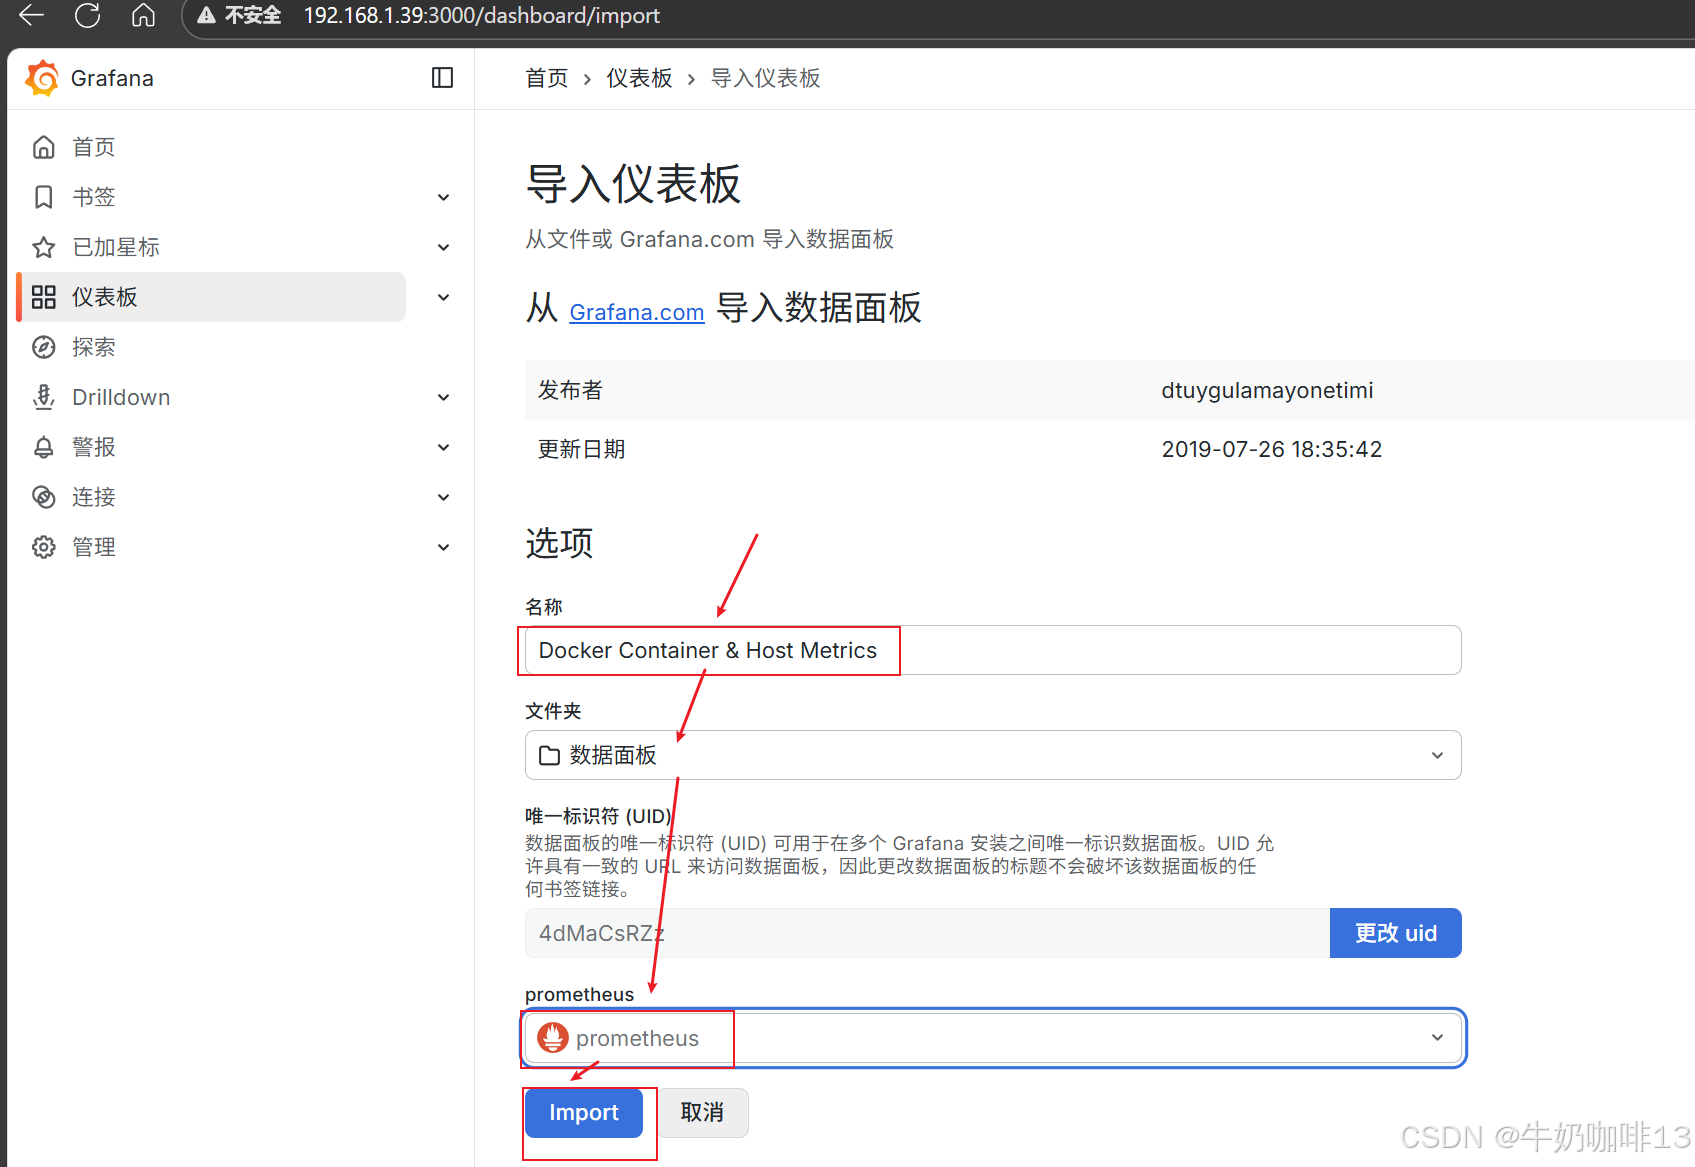This screenshot has width=1695, height=1167.
Task: Click the Import button
Action: (x=584, y=1113)
